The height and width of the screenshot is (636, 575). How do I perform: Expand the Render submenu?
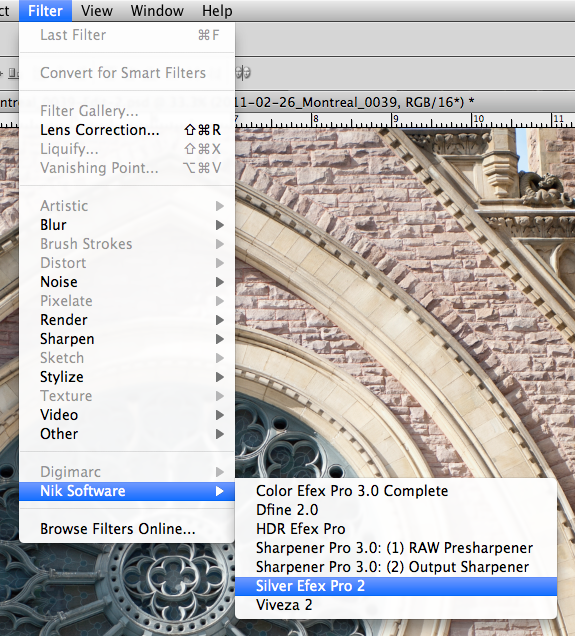(127, 320)
